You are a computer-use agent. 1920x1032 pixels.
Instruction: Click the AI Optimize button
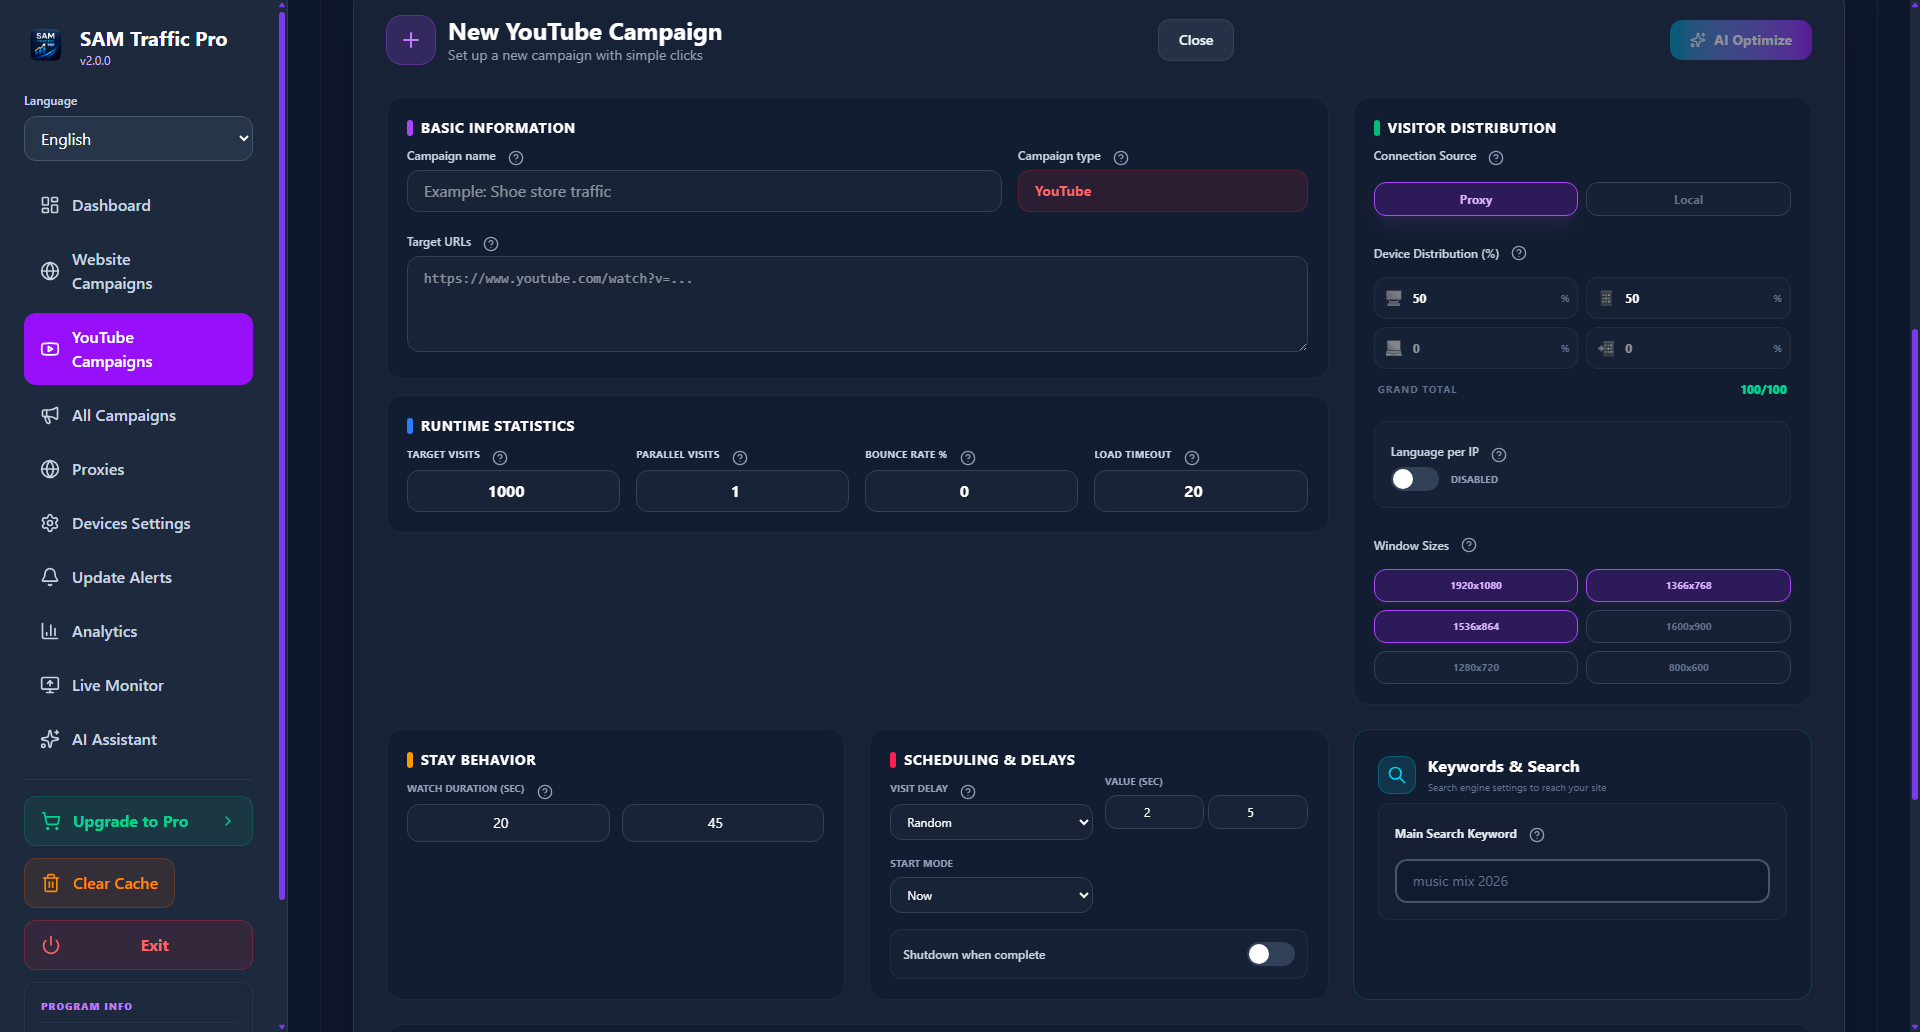[1740, 40]
